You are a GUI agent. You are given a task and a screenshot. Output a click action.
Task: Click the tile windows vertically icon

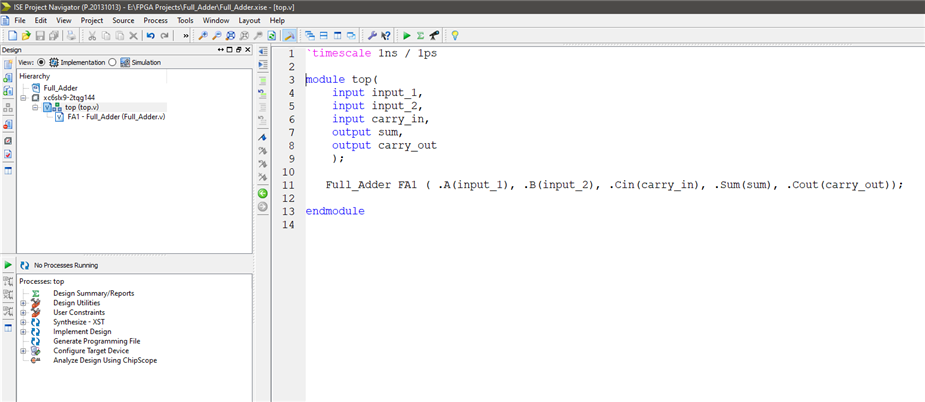pyautogui.click(x=338, y=35)
